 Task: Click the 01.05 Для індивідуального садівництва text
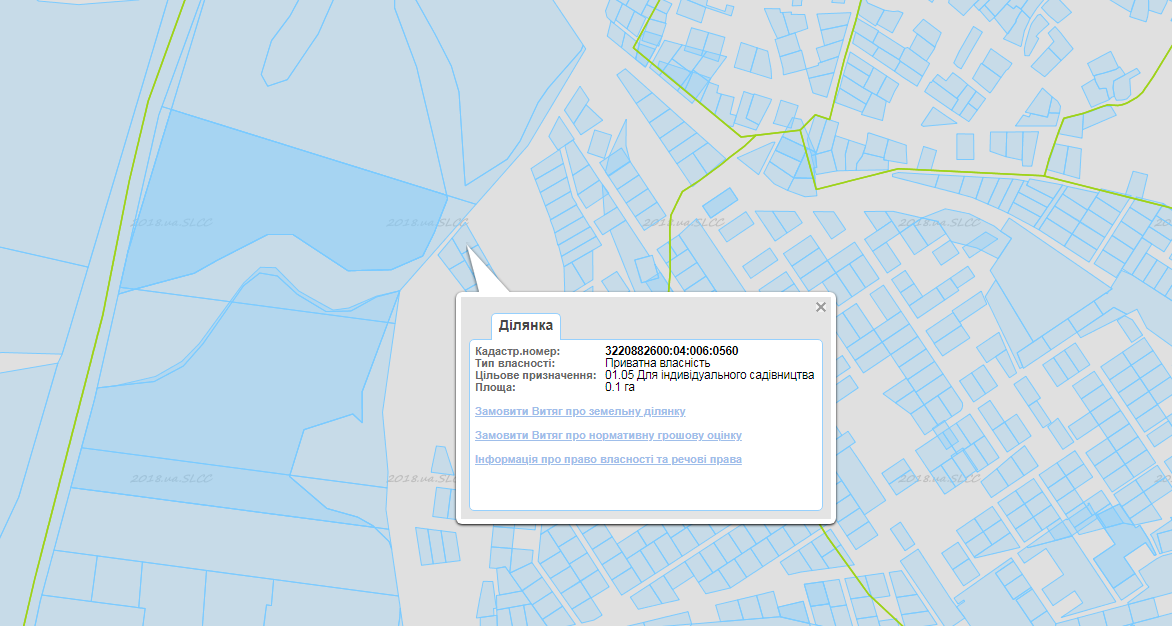[x=709, y=375]
